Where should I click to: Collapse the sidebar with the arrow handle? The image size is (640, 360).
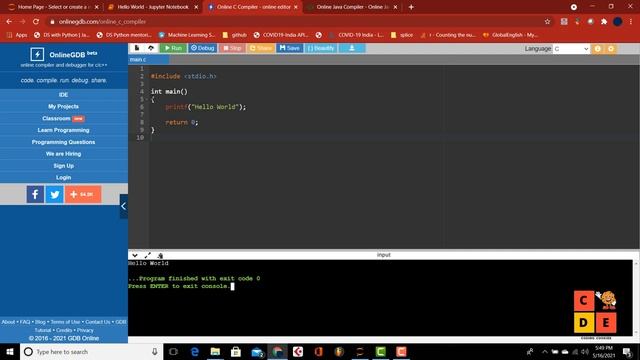(123, 206)
